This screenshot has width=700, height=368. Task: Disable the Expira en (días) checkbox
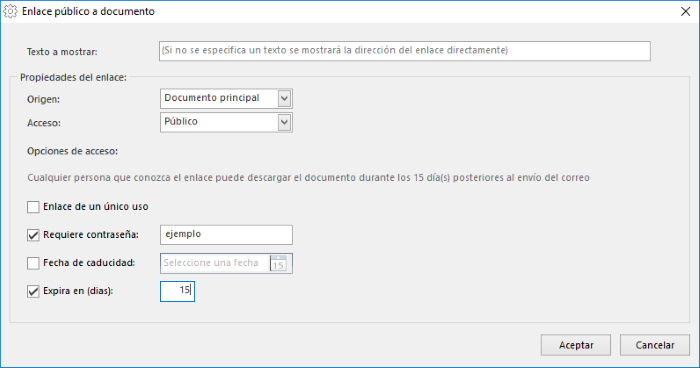click(33, 291)
